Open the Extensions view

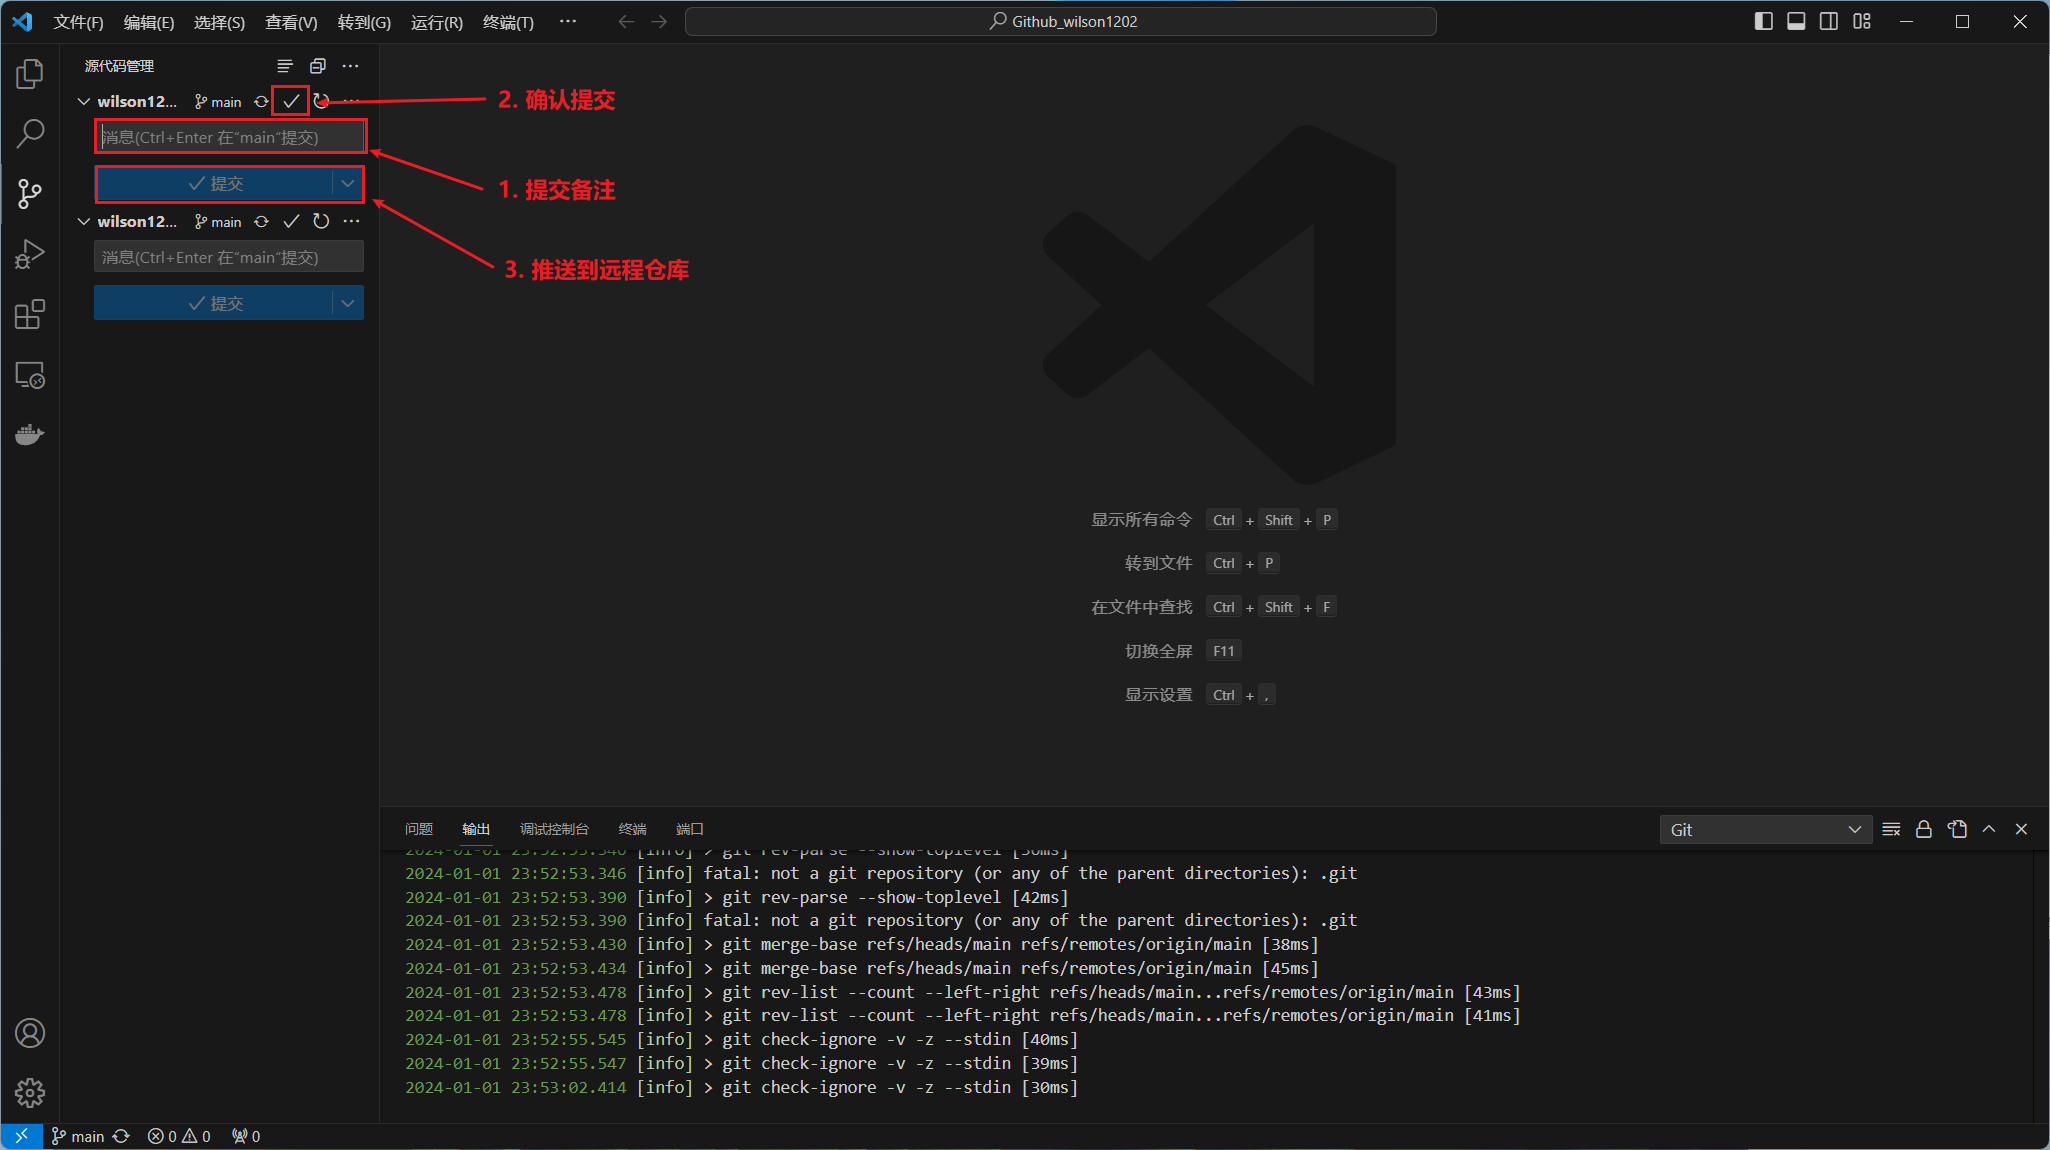30,314
